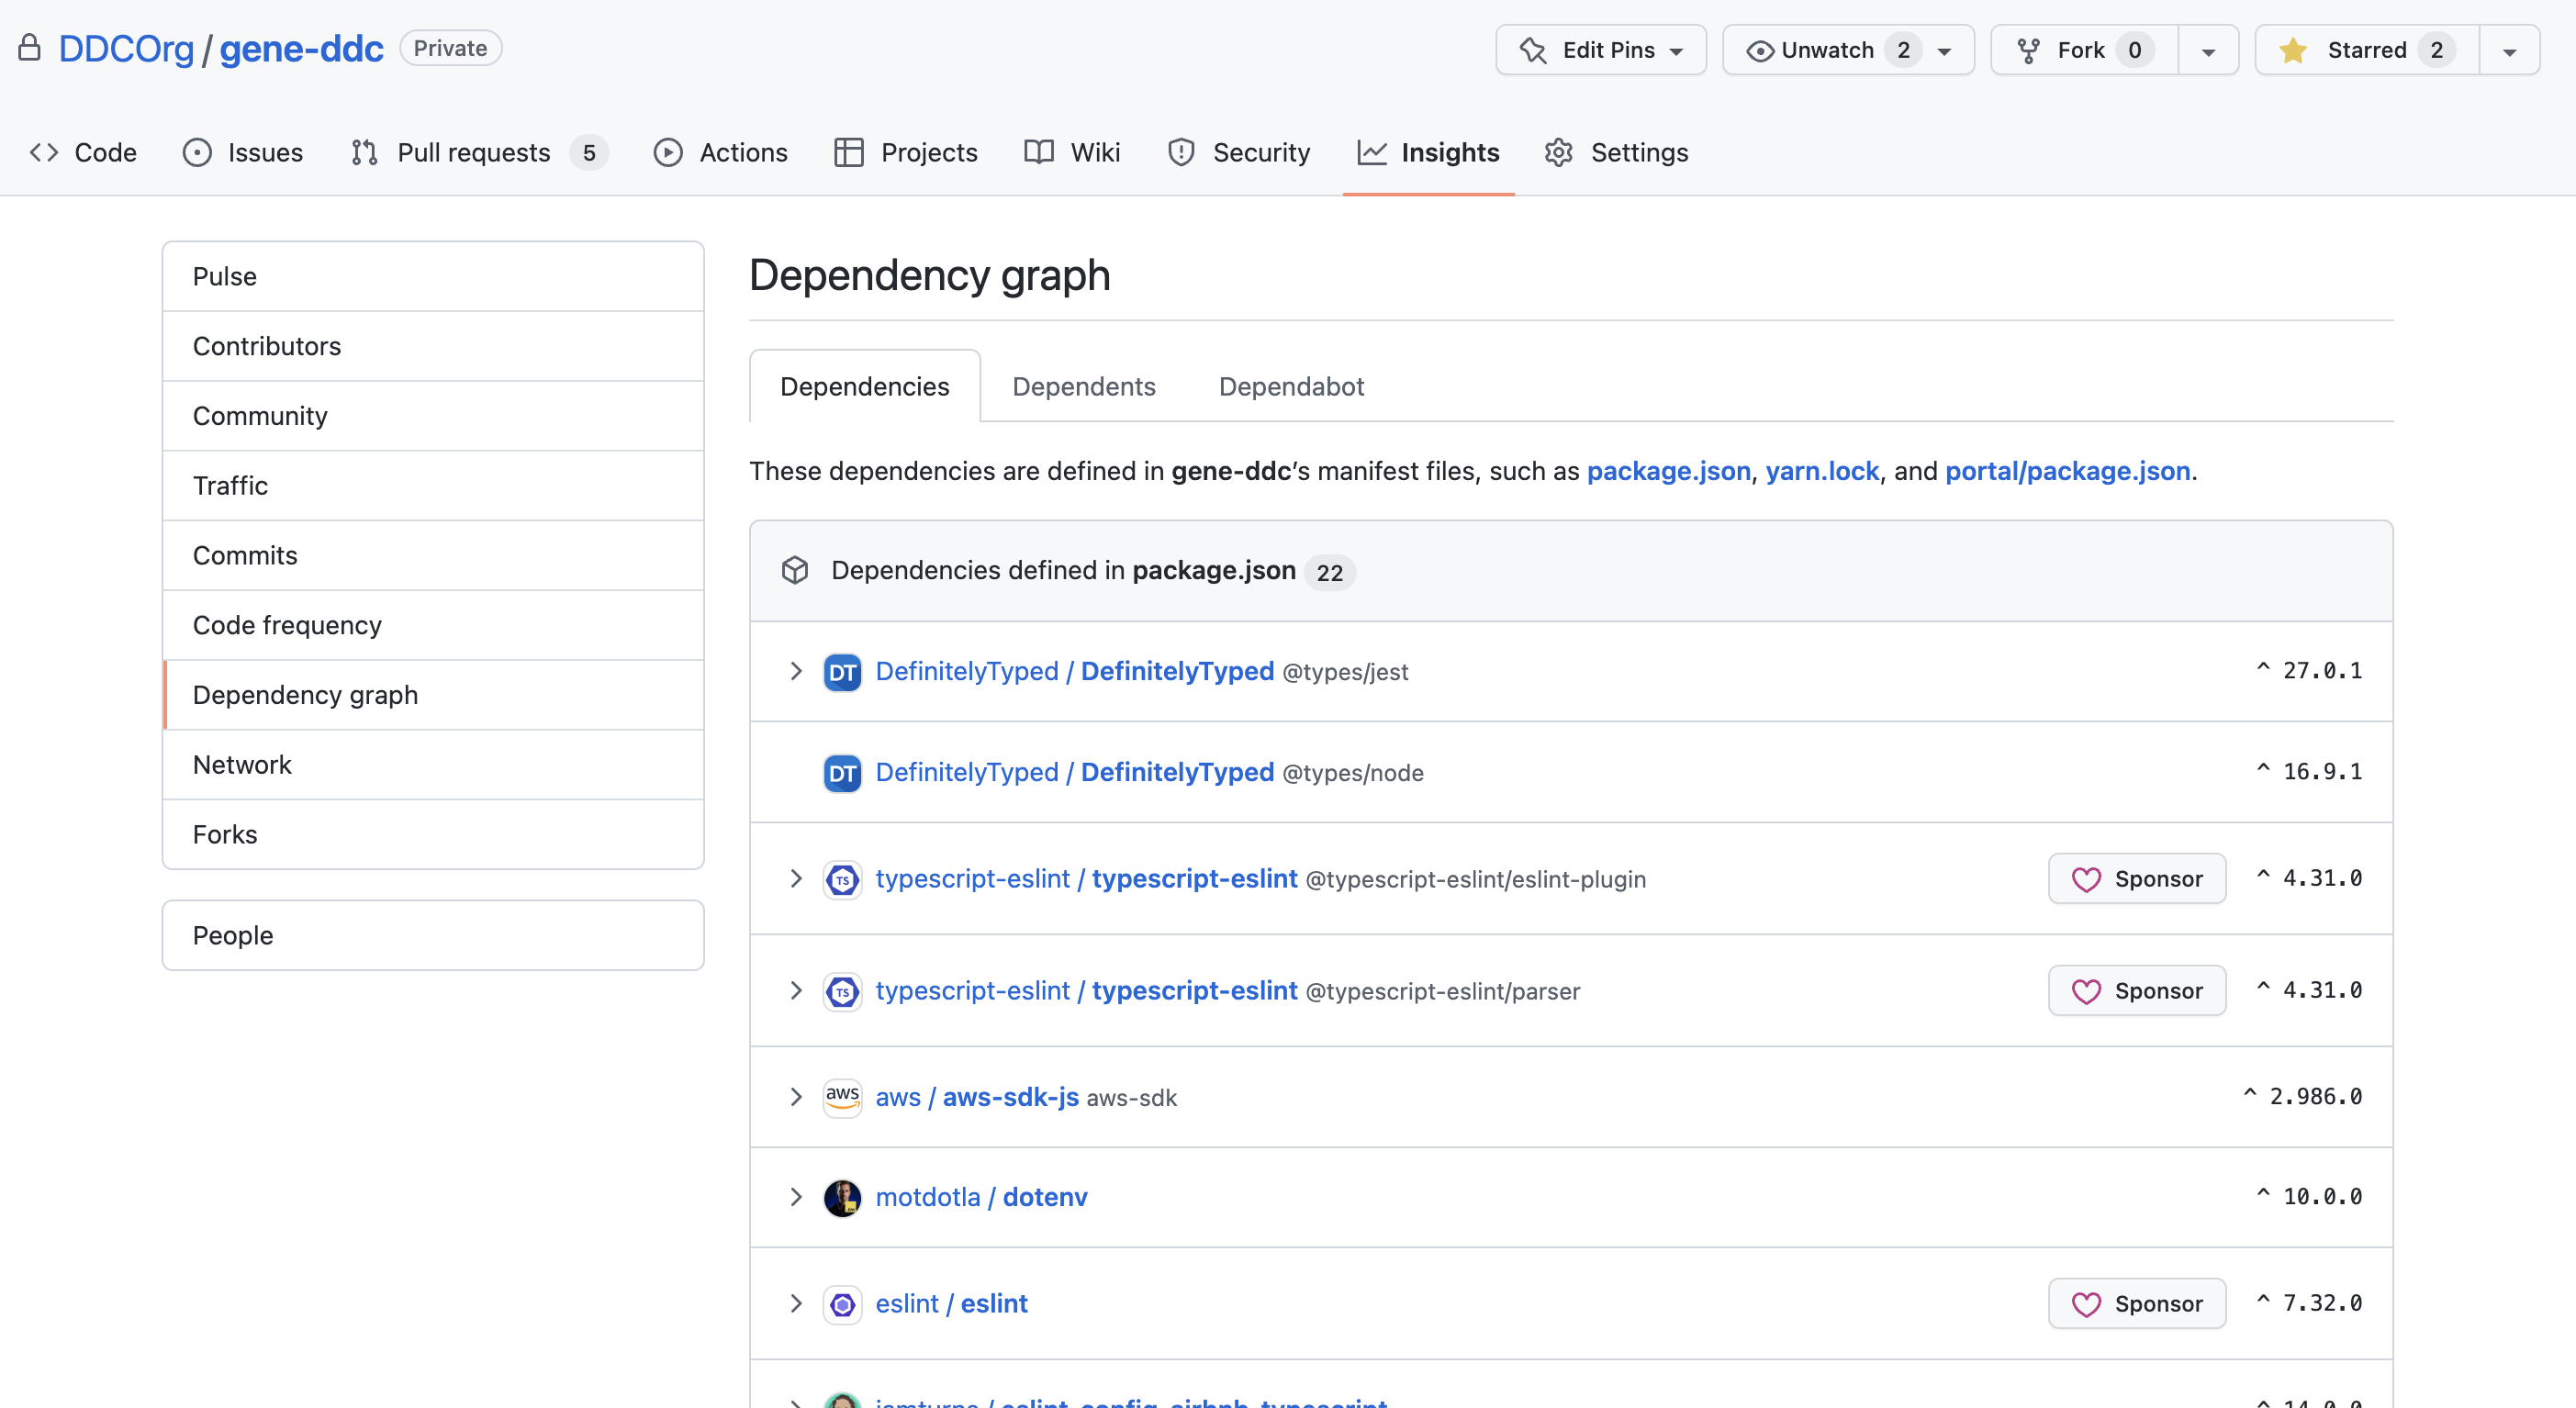Open the Wiki tab
The image size is (2576, 1408).
pyautogui.click(x=1072, y=152)
